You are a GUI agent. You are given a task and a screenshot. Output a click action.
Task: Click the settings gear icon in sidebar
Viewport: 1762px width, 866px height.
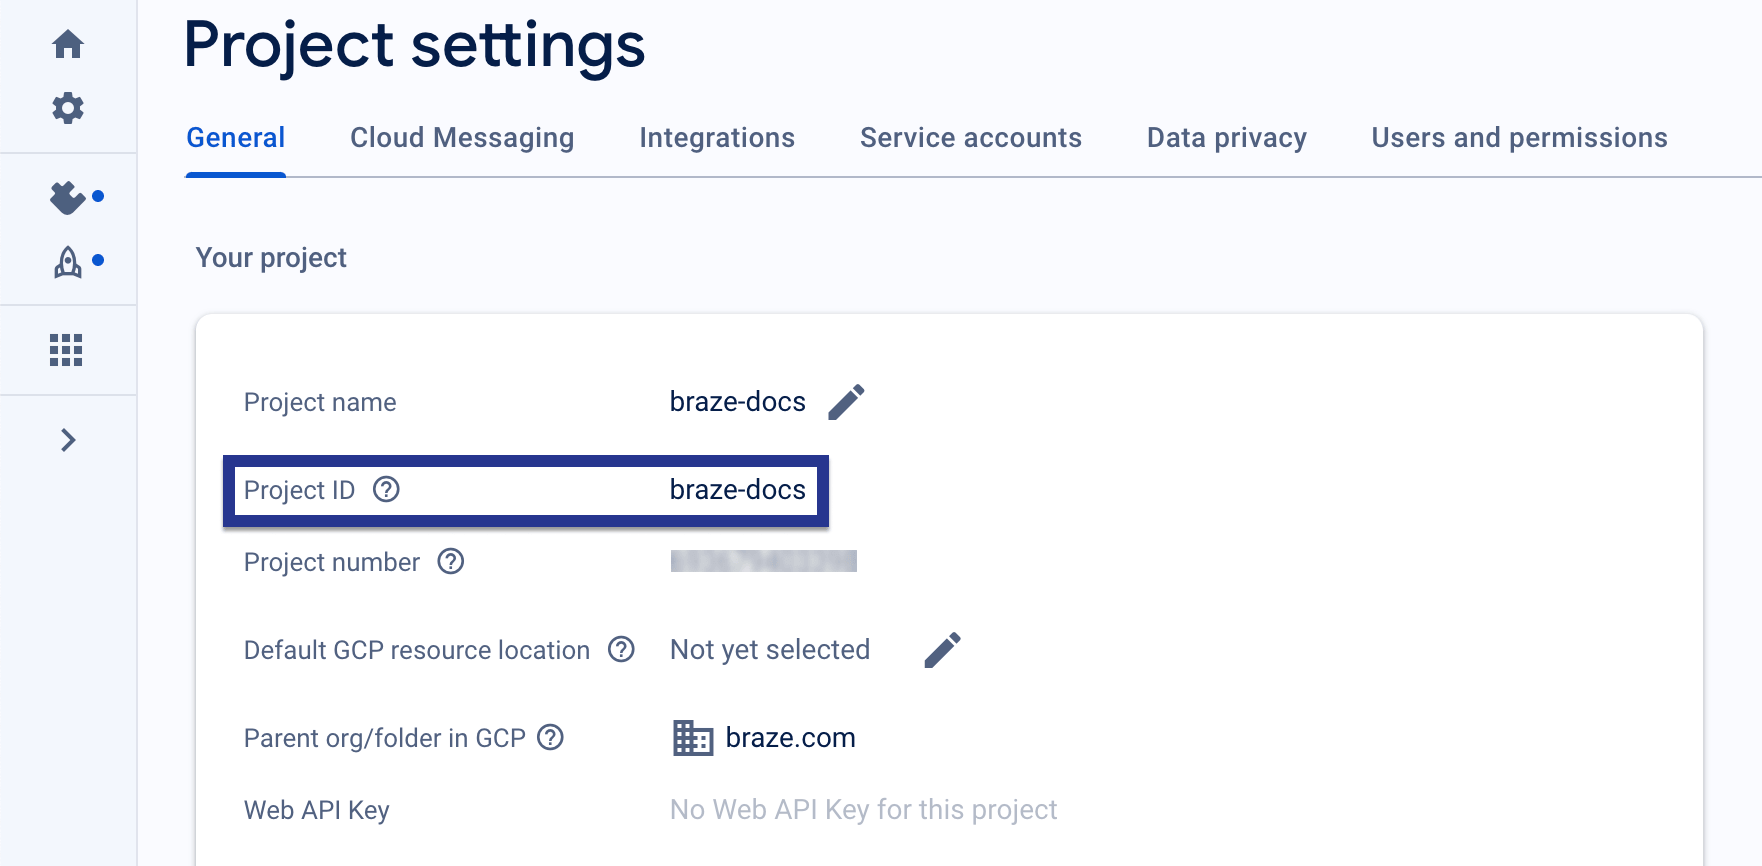click(68, 108)
